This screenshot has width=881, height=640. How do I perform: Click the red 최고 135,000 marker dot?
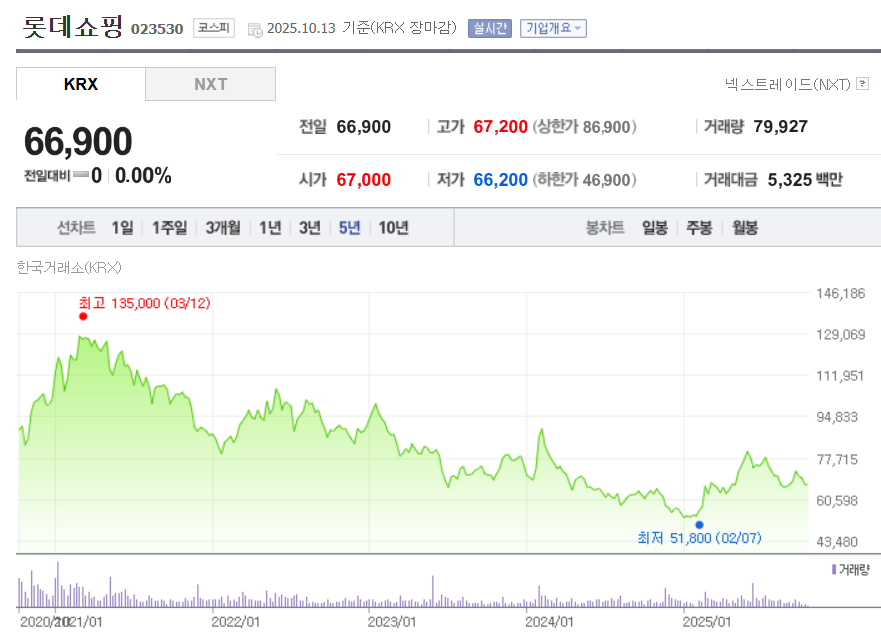tap(83, 316)
